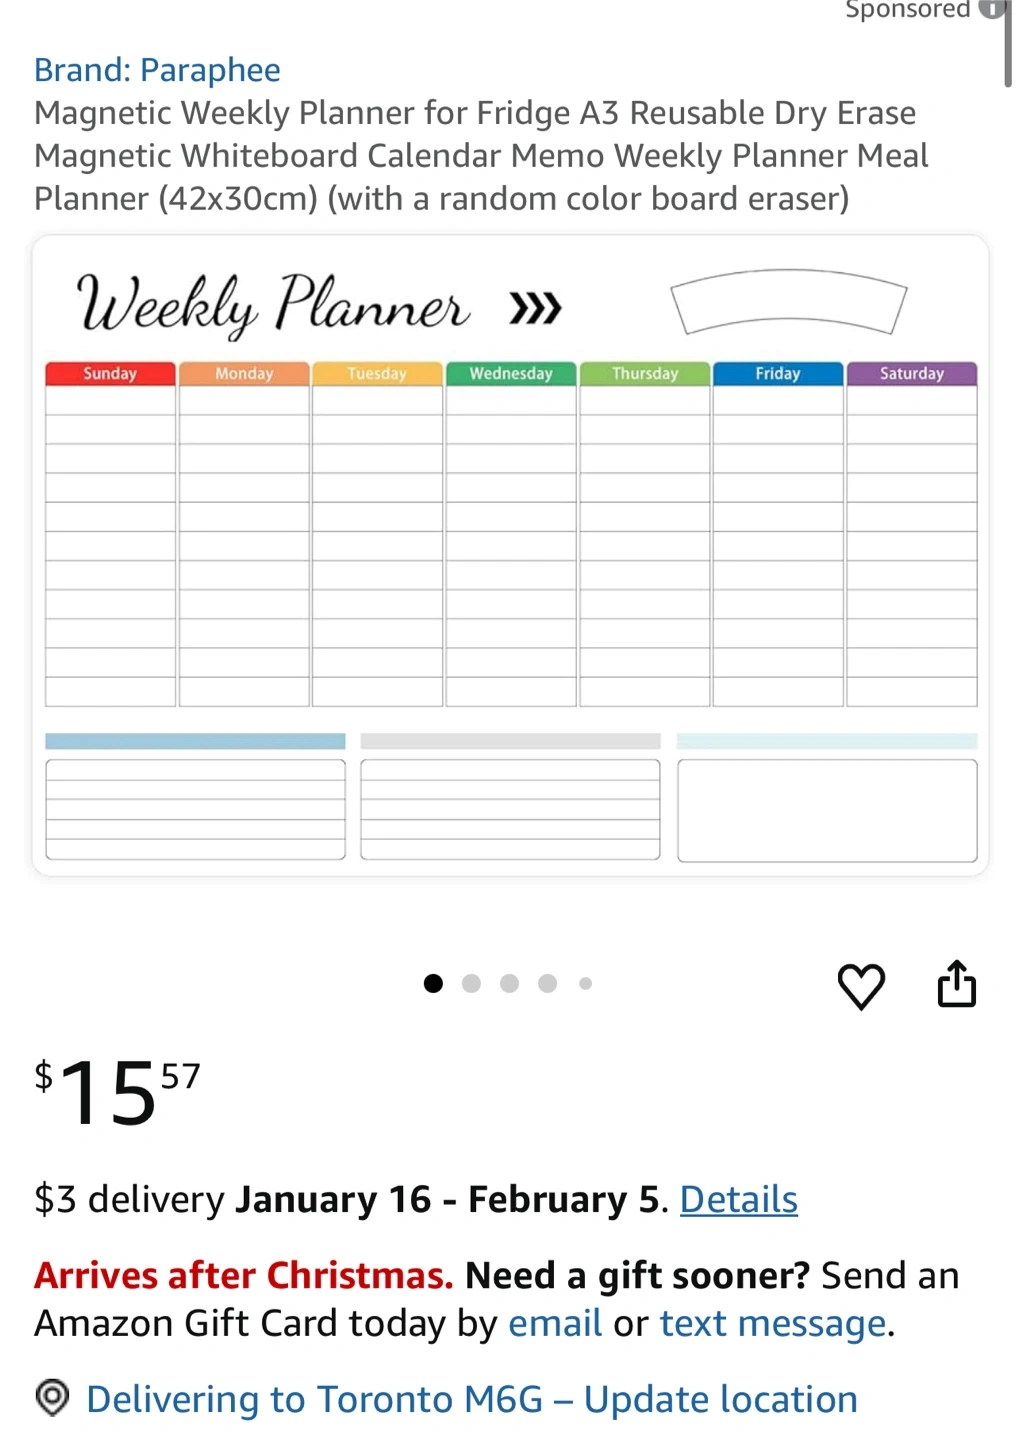
Task: Click the delivery Details link
Action: click(738, 1199)
